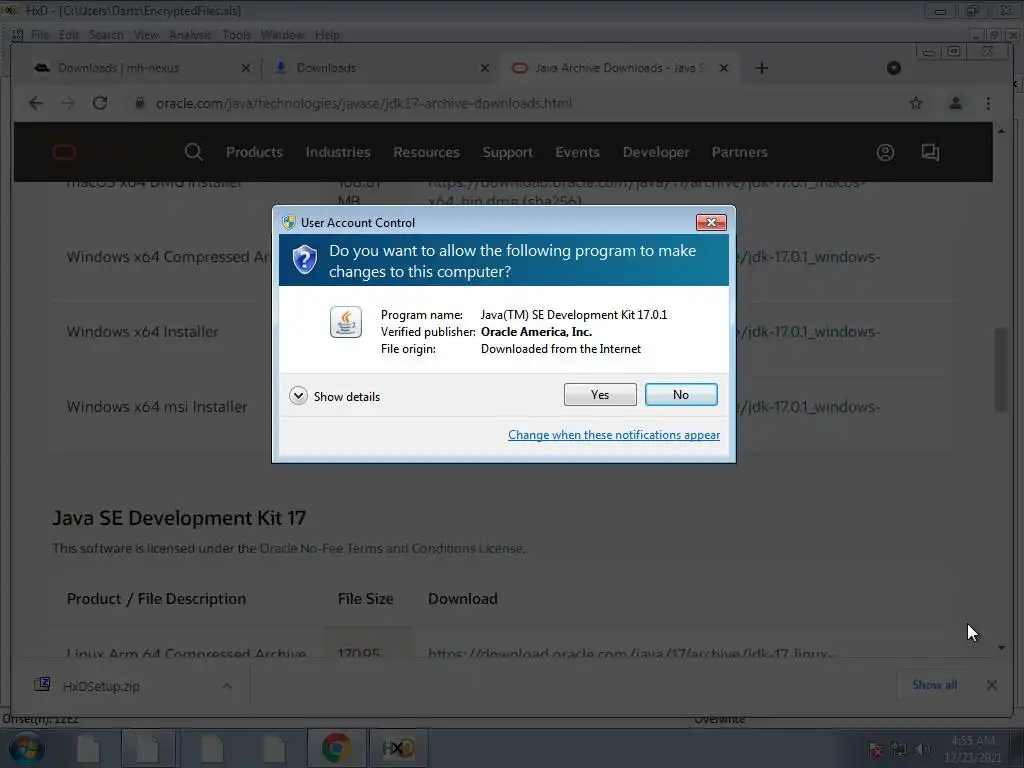Click Chrome icon in taskbar
This screenshot has width=1024, height=768.
click(x=336, y=748)
